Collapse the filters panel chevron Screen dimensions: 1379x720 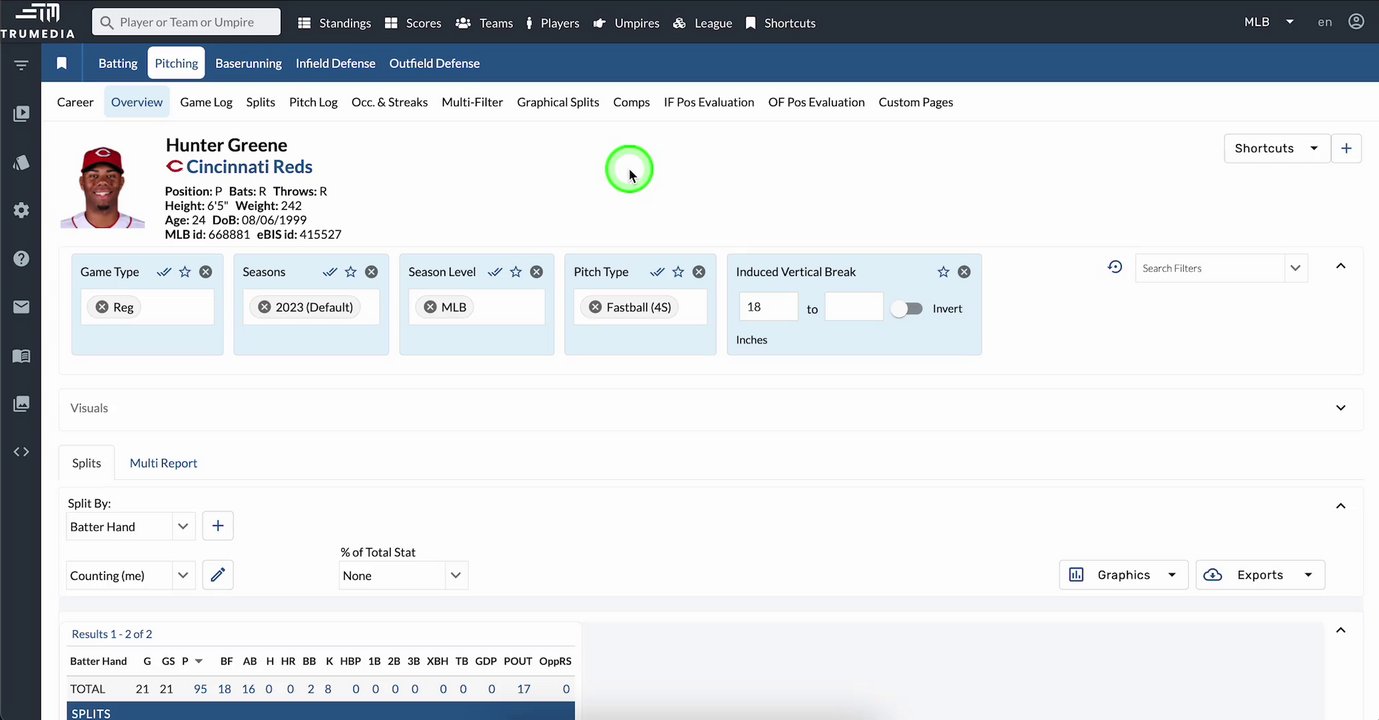1341,266
